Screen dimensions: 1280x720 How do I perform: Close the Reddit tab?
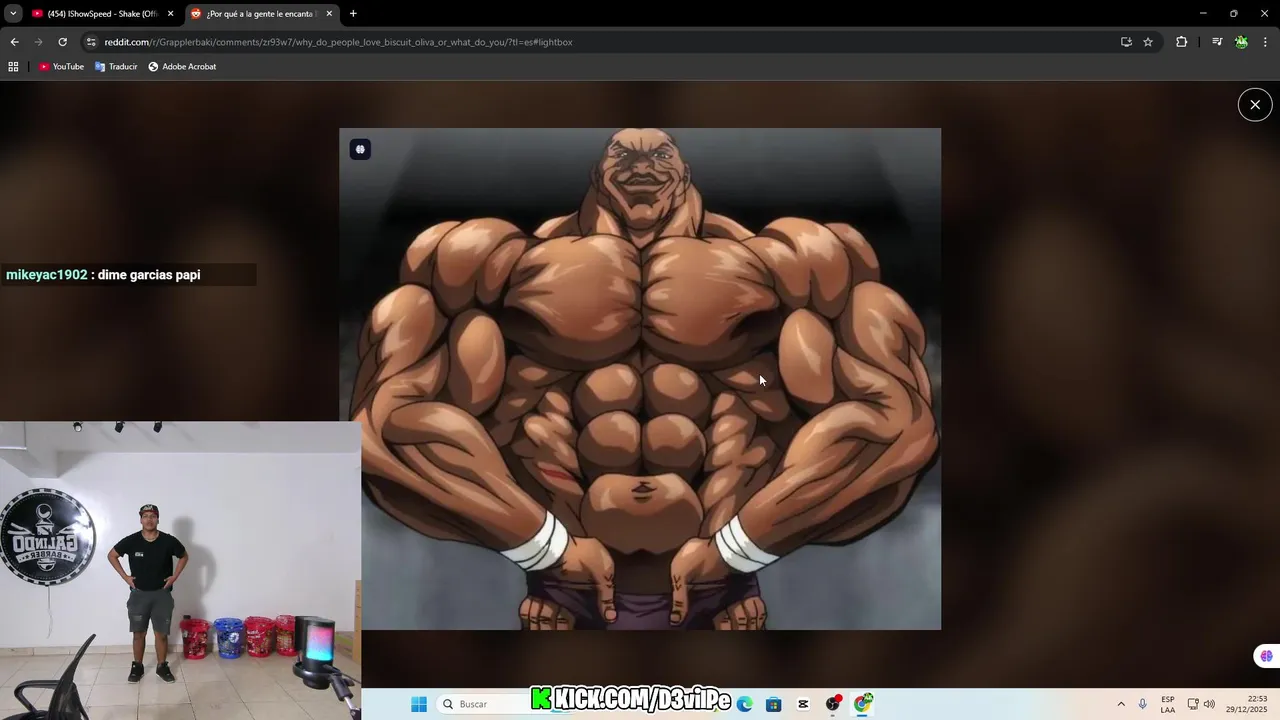(x=329, y=14)
